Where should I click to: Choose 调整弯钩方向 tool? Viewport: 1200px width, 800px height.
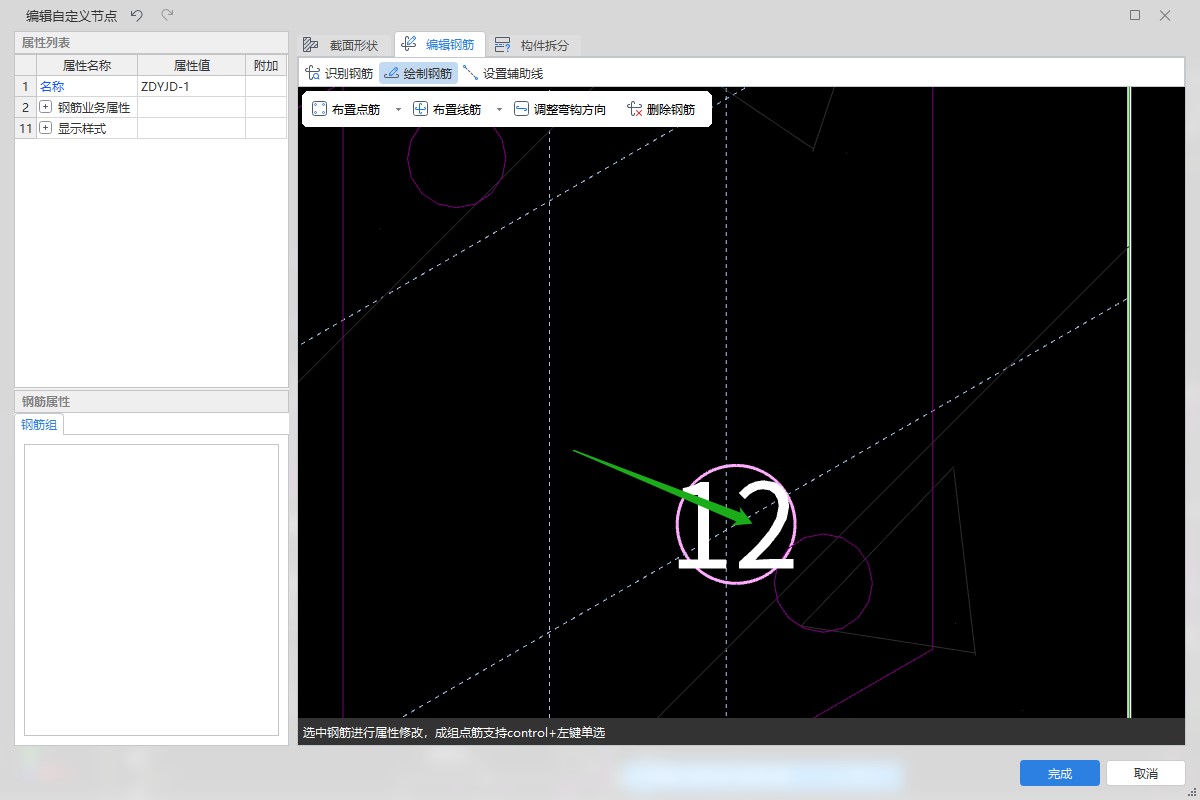[x=560, y=110]
